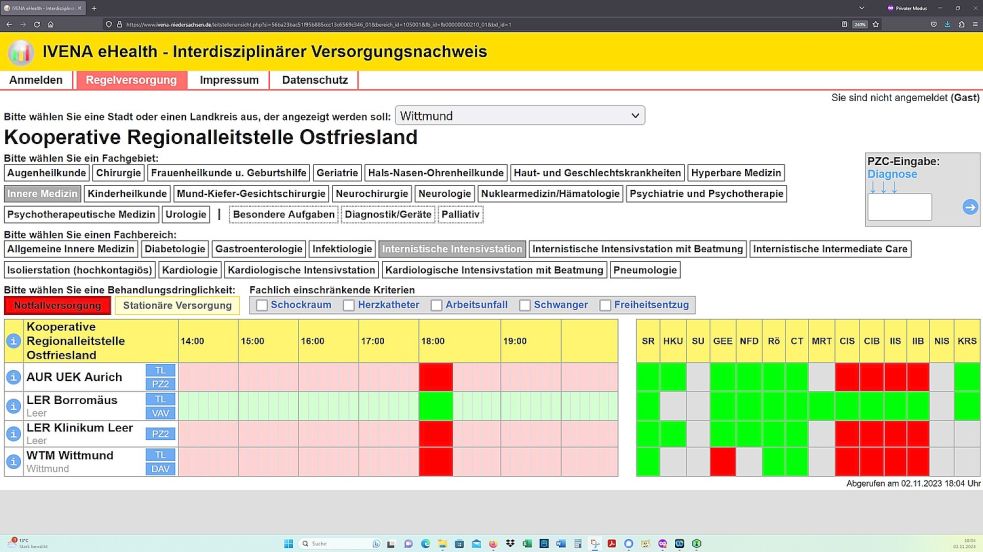Select Fachgebiet Urologie
The image size is (983, 552).
(x=186, y=214)
